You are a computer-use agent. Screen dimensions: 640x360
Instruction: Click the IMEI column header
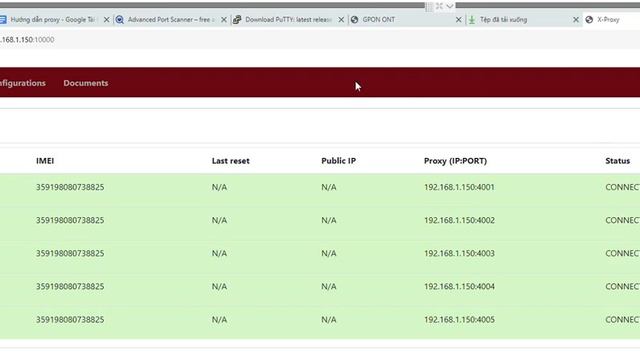(x=45, y=161)
